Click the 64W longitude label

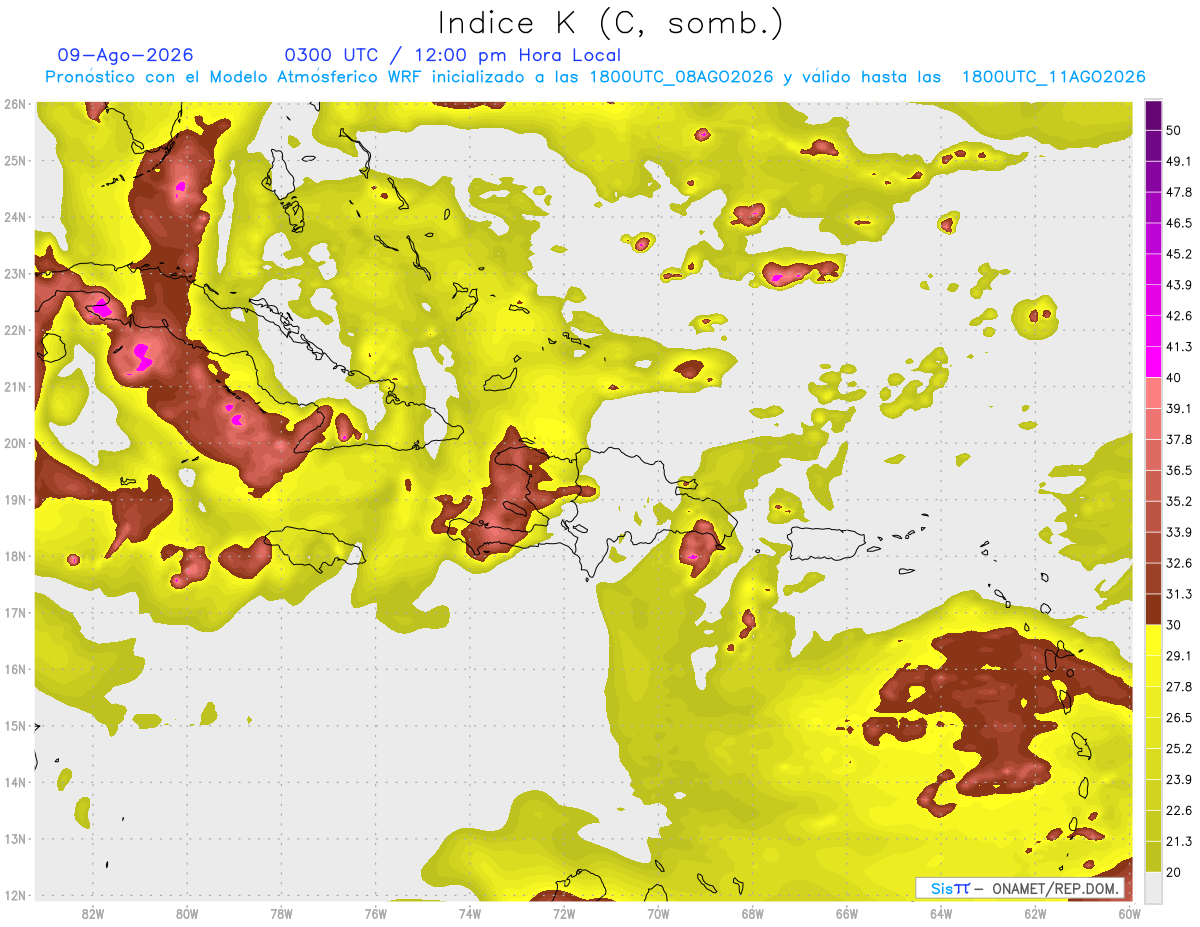coord(941,914)
